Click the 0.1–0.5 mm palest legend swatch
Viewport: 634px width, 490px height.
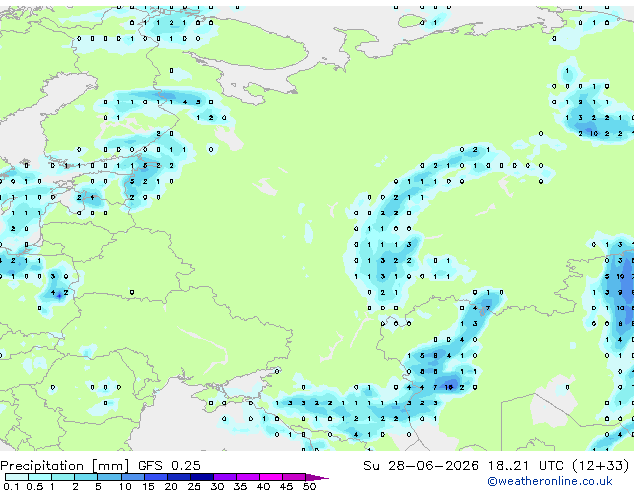[17, 477]
